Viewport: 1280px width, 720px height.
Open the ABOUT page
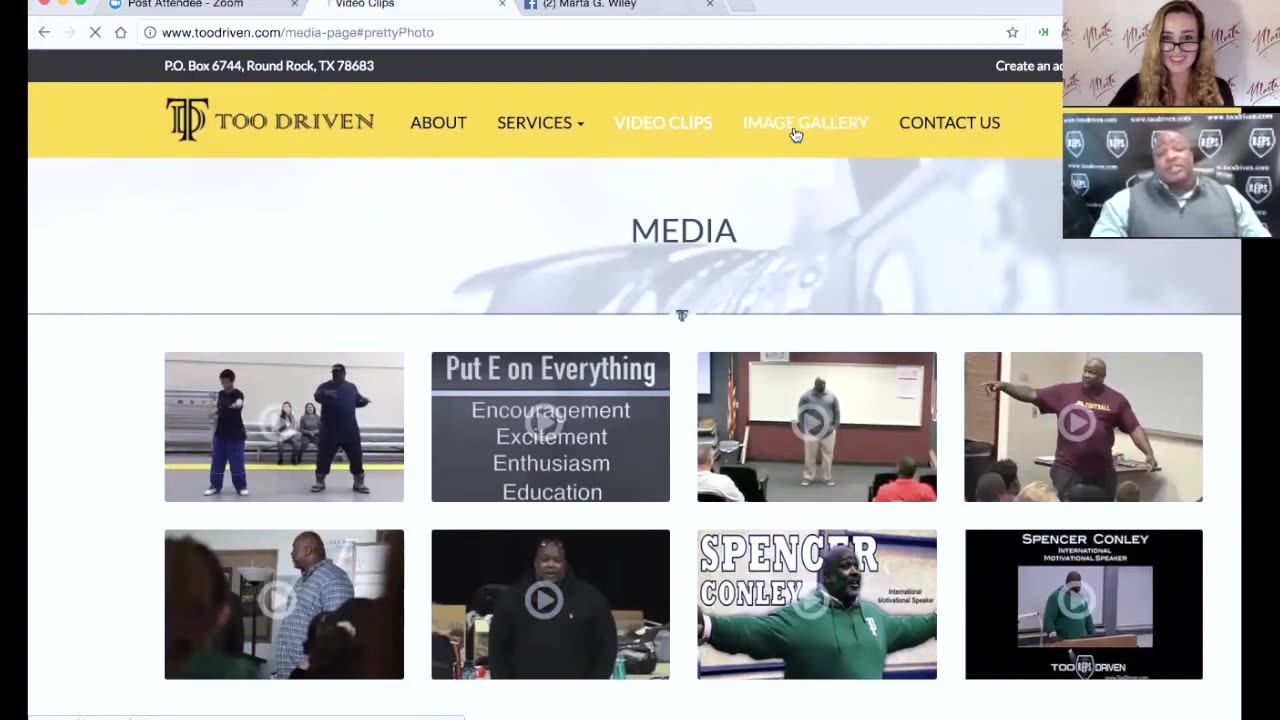(x=438, y=122)
